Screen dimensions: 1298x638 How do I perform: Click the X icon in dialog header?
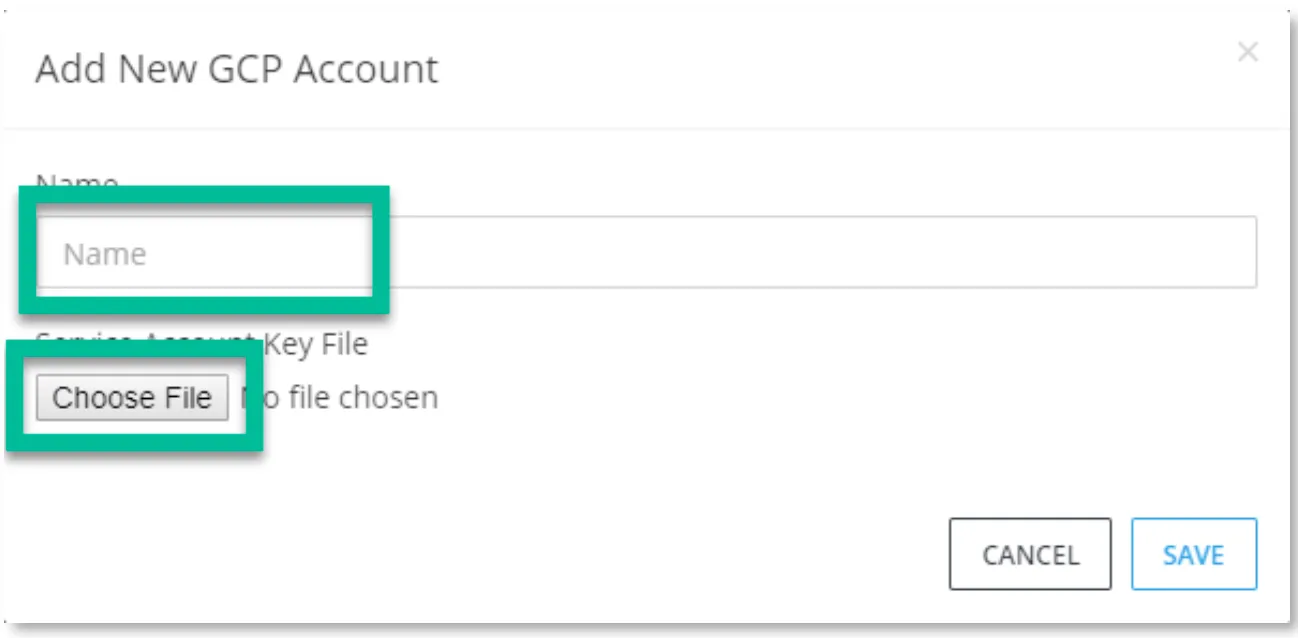pyautogui.click(x=1247, y=53)
